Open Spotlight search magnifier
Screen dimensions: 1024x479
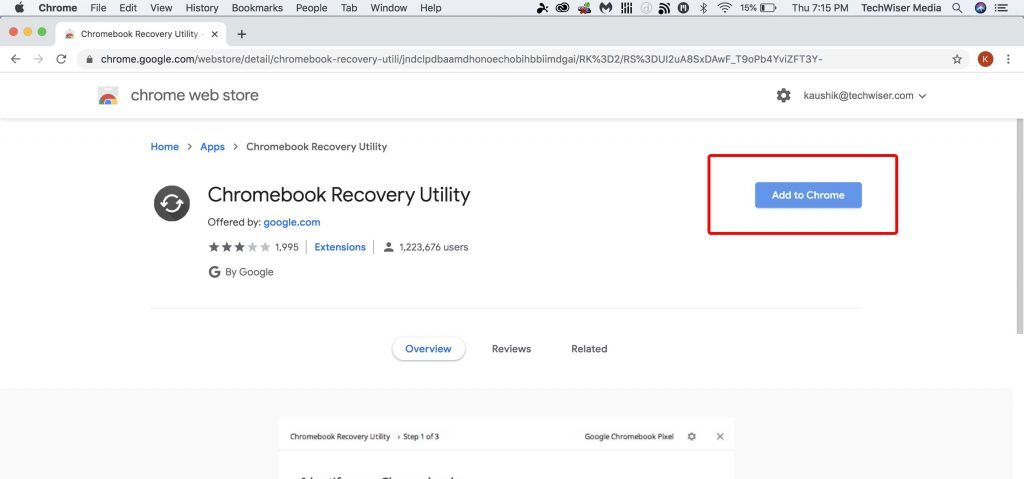click(957, 8)
